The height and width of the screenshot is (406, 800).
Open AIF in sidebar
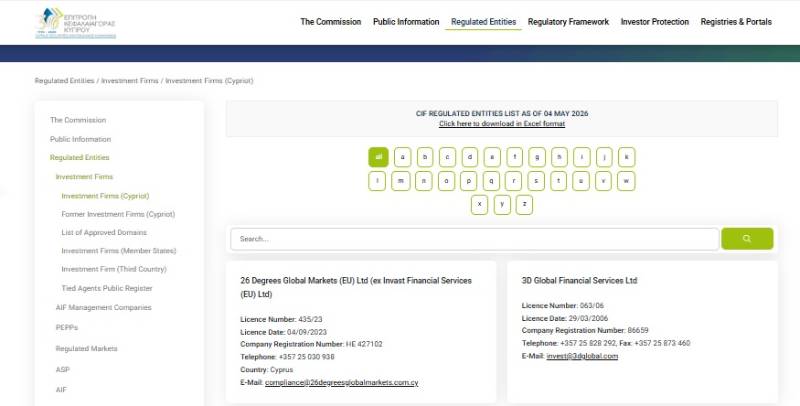click(x=61, y=390)
